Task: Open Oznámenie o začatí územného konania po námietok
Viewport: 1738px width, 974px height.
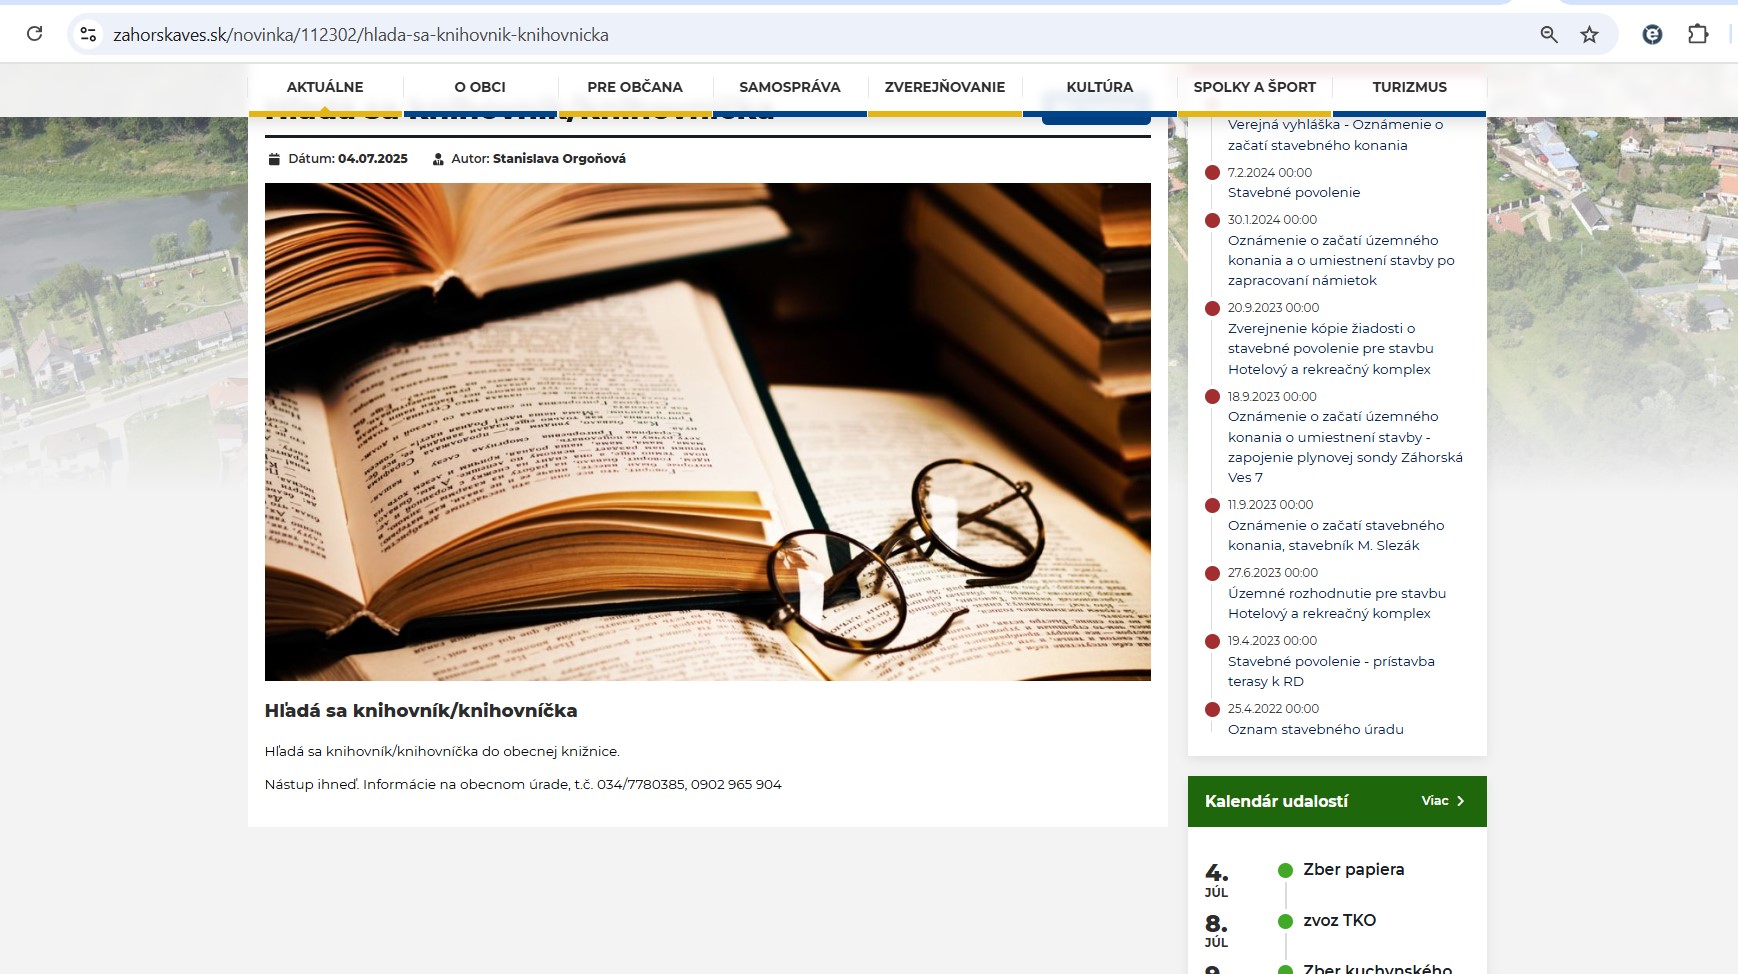Action: pos(1341,260)
